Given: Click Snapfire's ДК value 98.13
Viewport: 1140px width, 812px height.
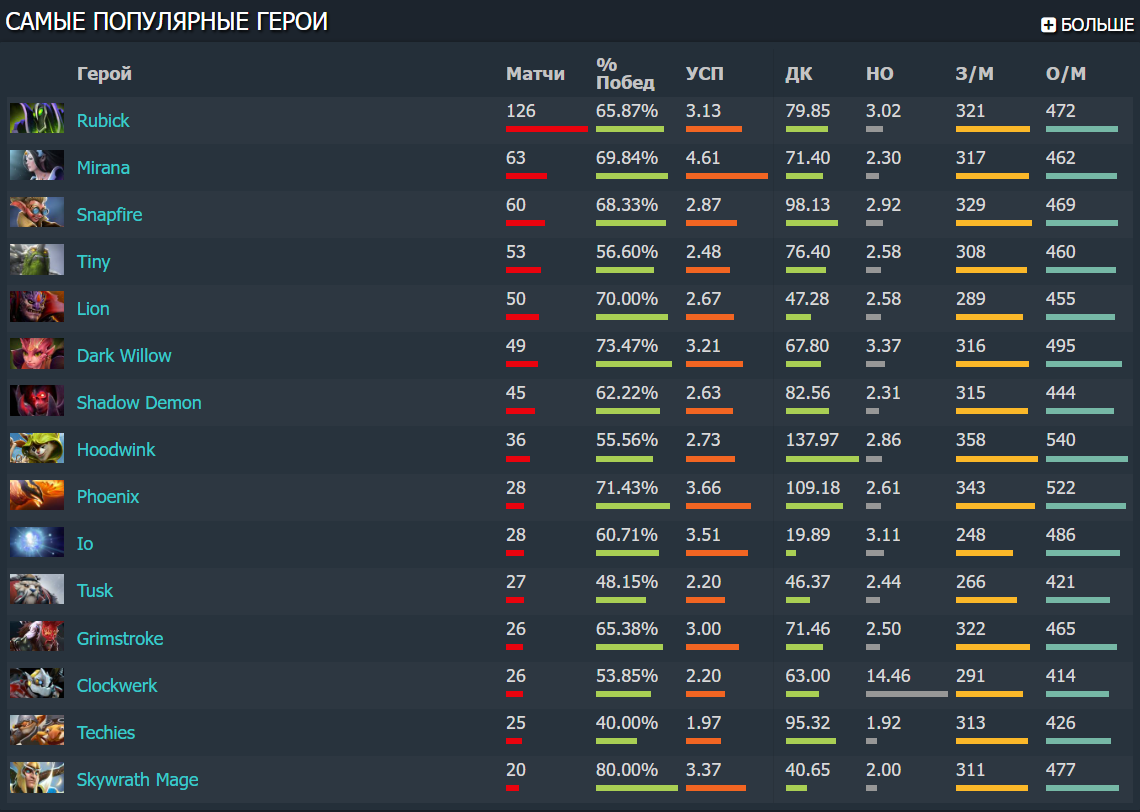Looking at the screenshot, I should pos(807,205).
